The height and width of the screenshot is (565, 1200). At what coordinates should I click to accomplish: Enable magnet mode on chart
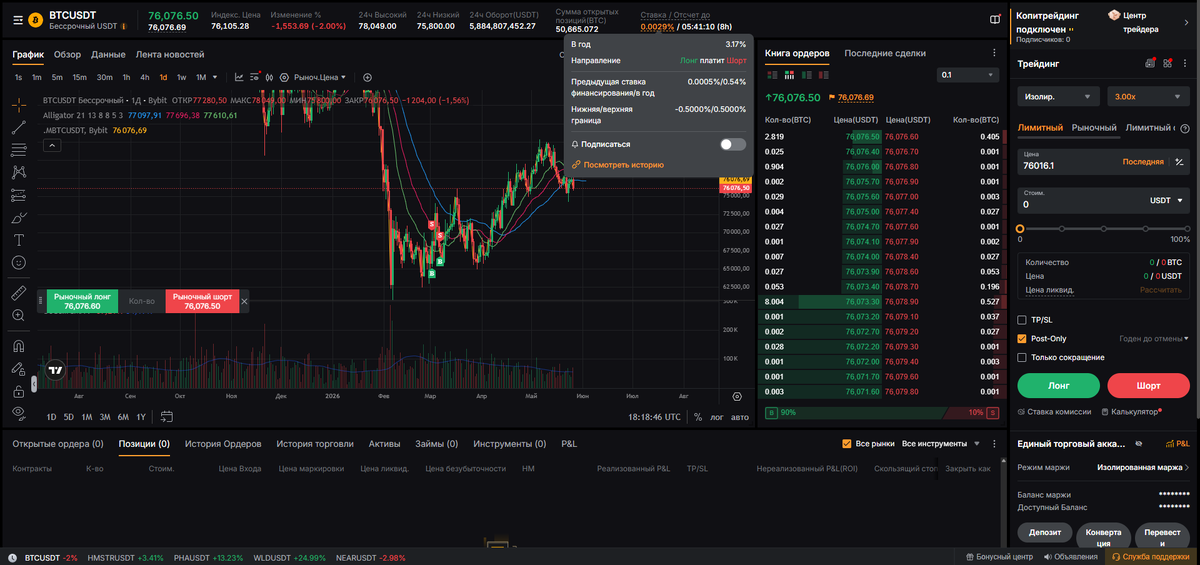tap(18, 346)
